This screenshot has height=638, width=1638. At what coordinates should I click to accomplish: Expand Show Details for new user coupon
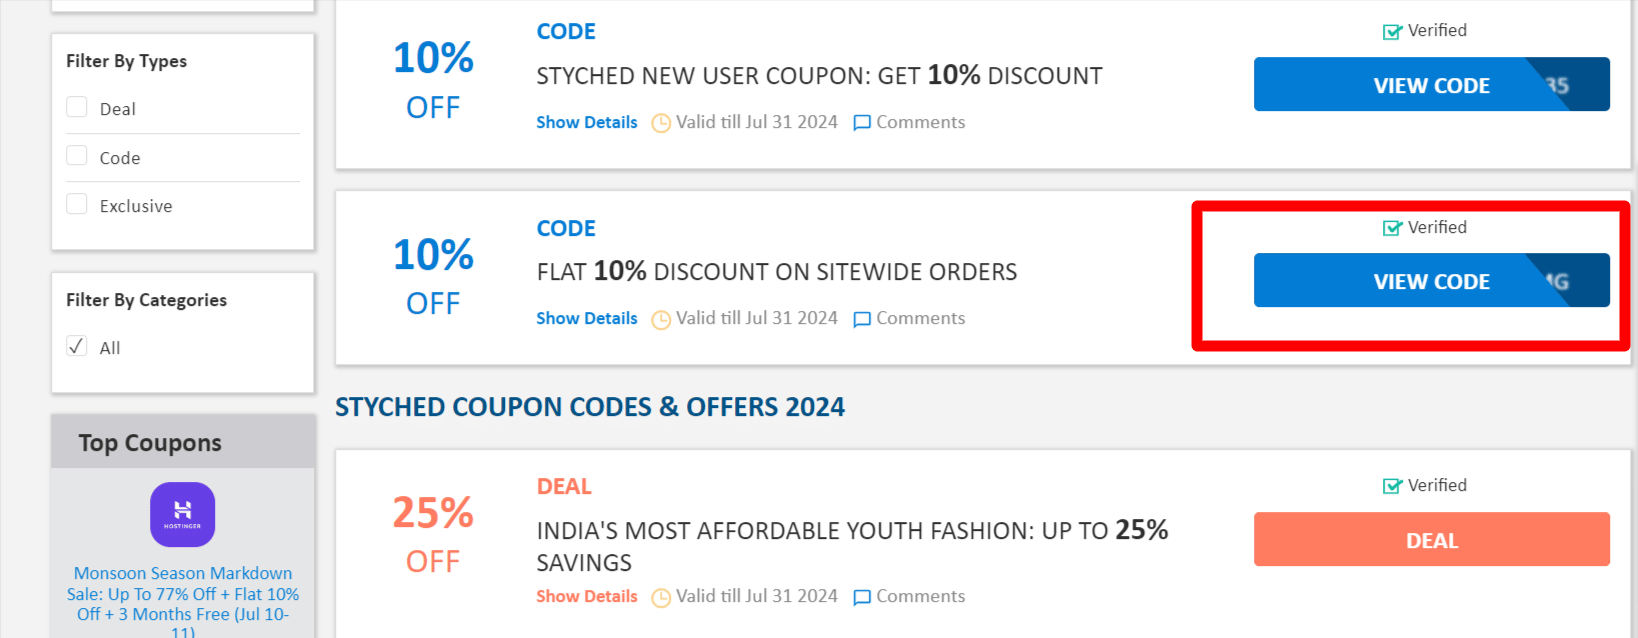click(x=587, y=122)
